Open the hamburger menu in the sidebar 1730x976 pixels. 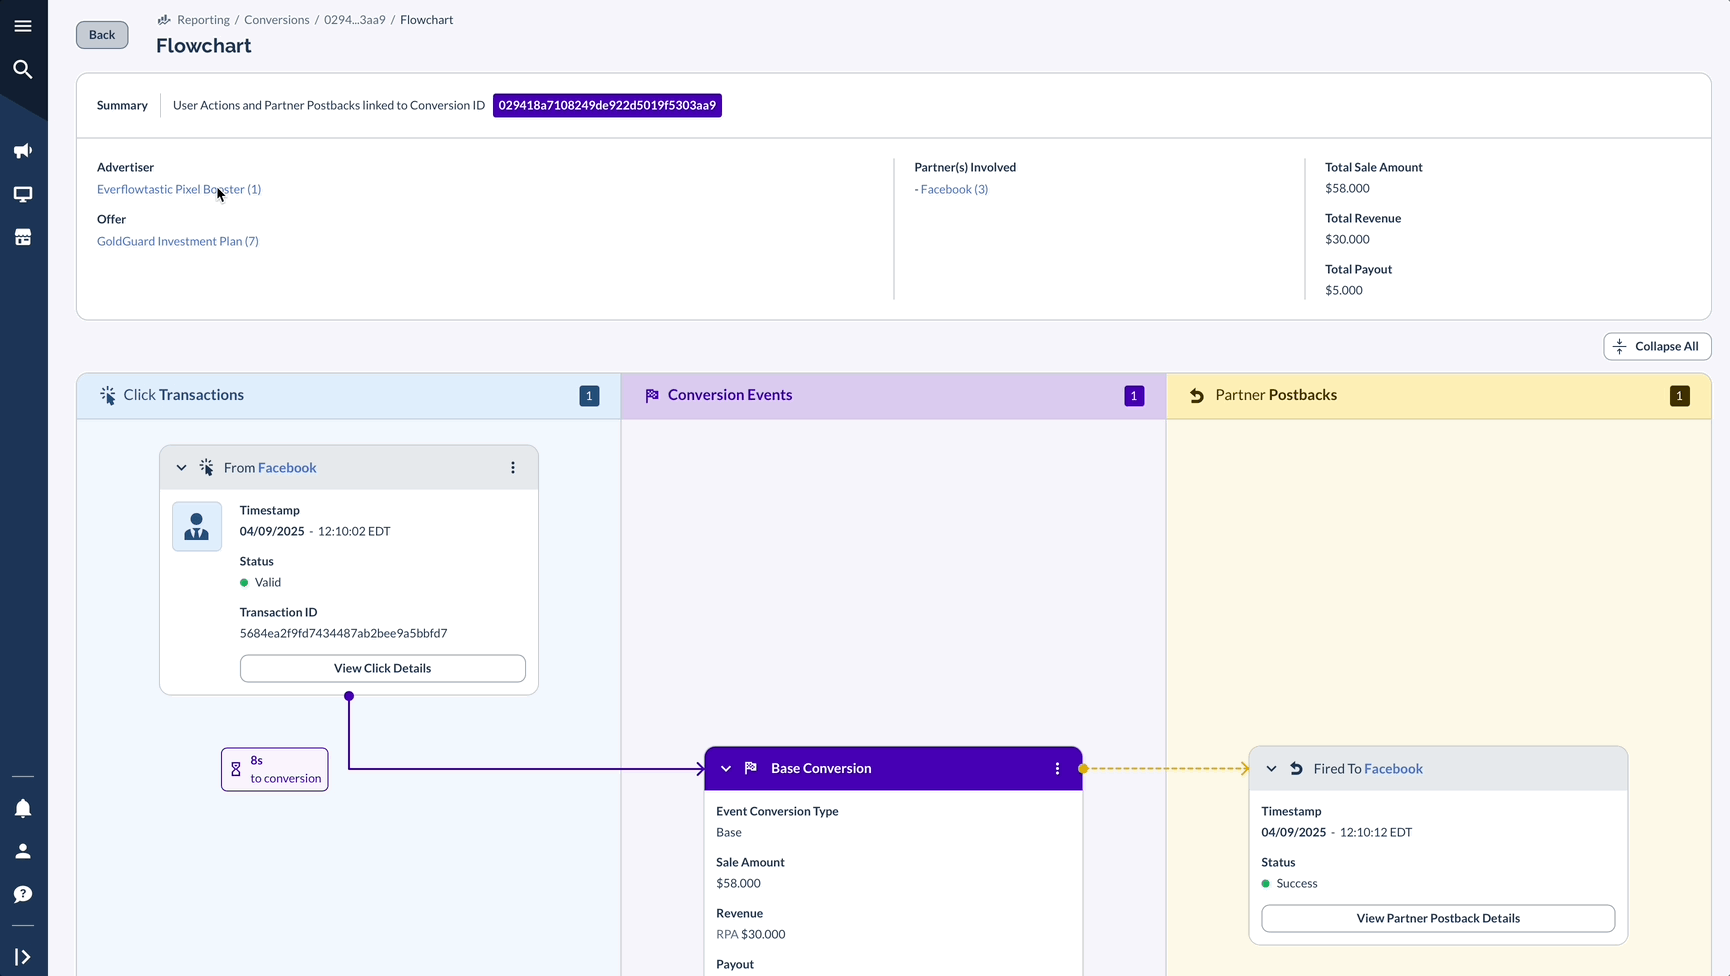(x=23, y=26)
